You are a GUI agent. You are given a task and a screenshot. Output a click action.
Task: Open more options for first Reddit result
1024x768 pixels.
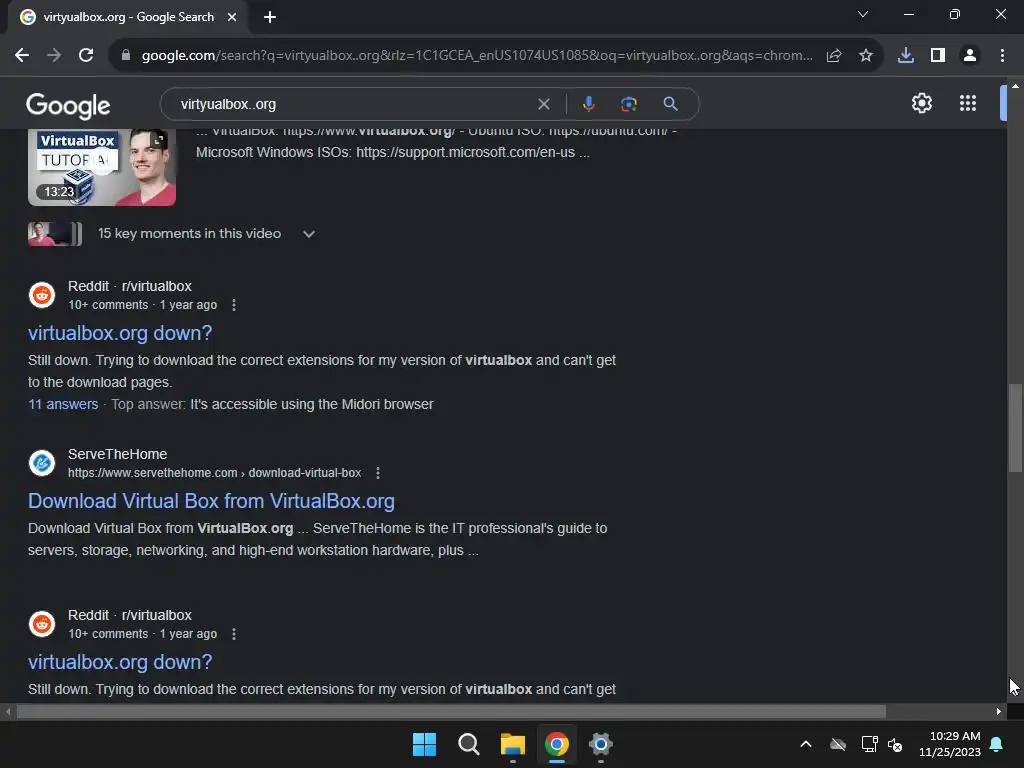click(234, 305)
